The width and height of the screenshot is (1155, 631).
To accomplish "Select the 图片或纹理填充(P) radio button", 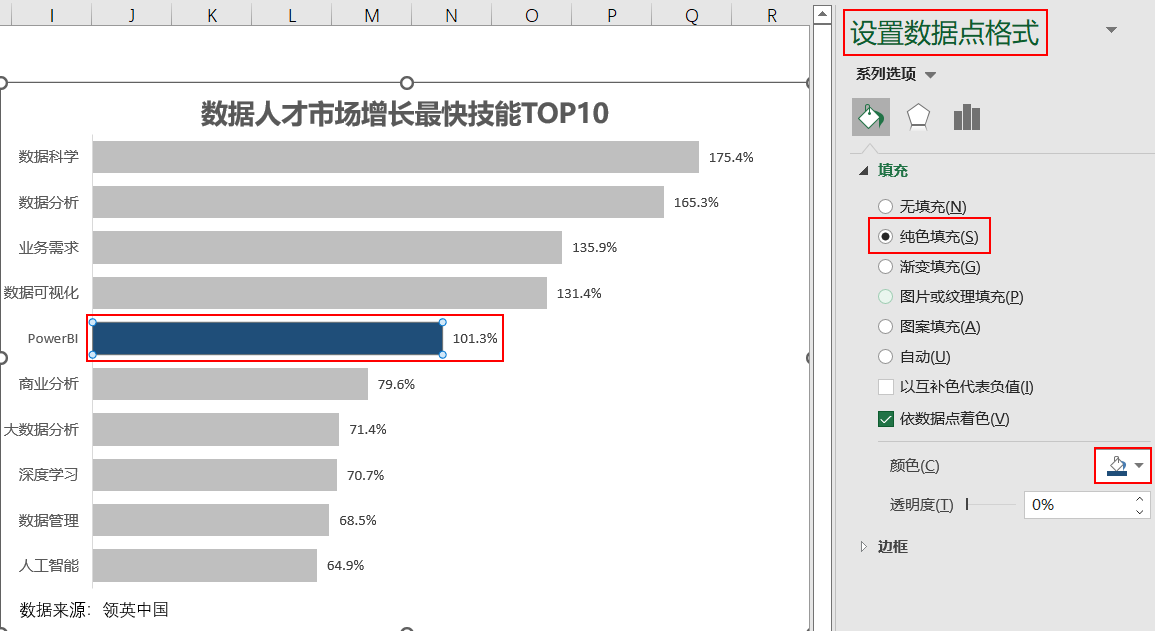I will [885, 297].
